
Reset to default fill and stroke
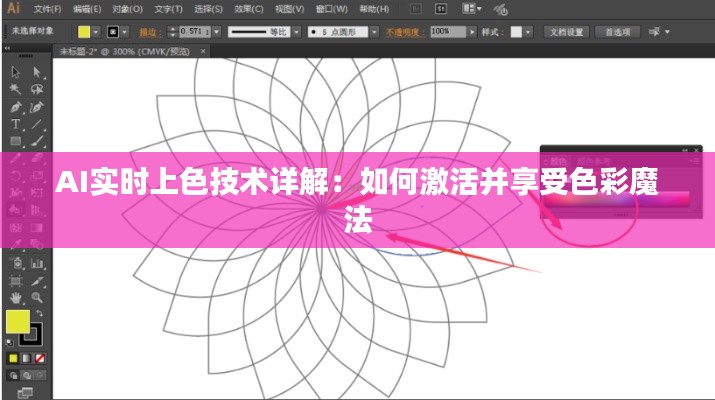(10, 342)
